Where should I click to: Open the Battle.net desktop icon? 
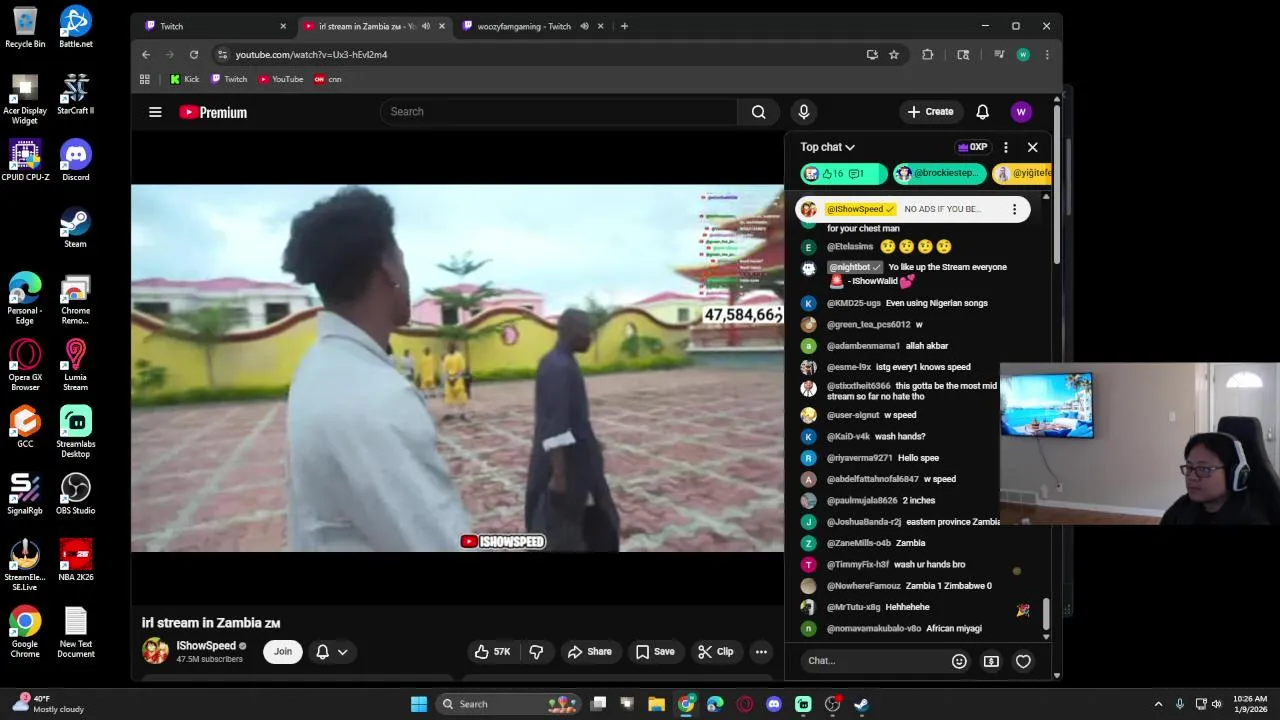pyautogui.click(x=76, y=27)
